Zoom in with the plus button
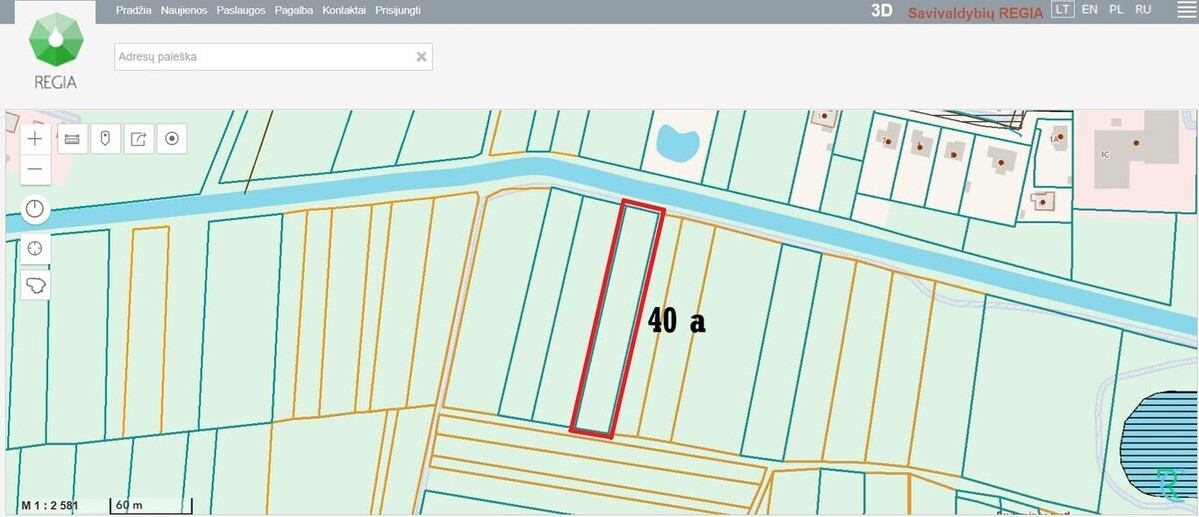The width and height of the screenshot is (1199, 517). (35, 139)
